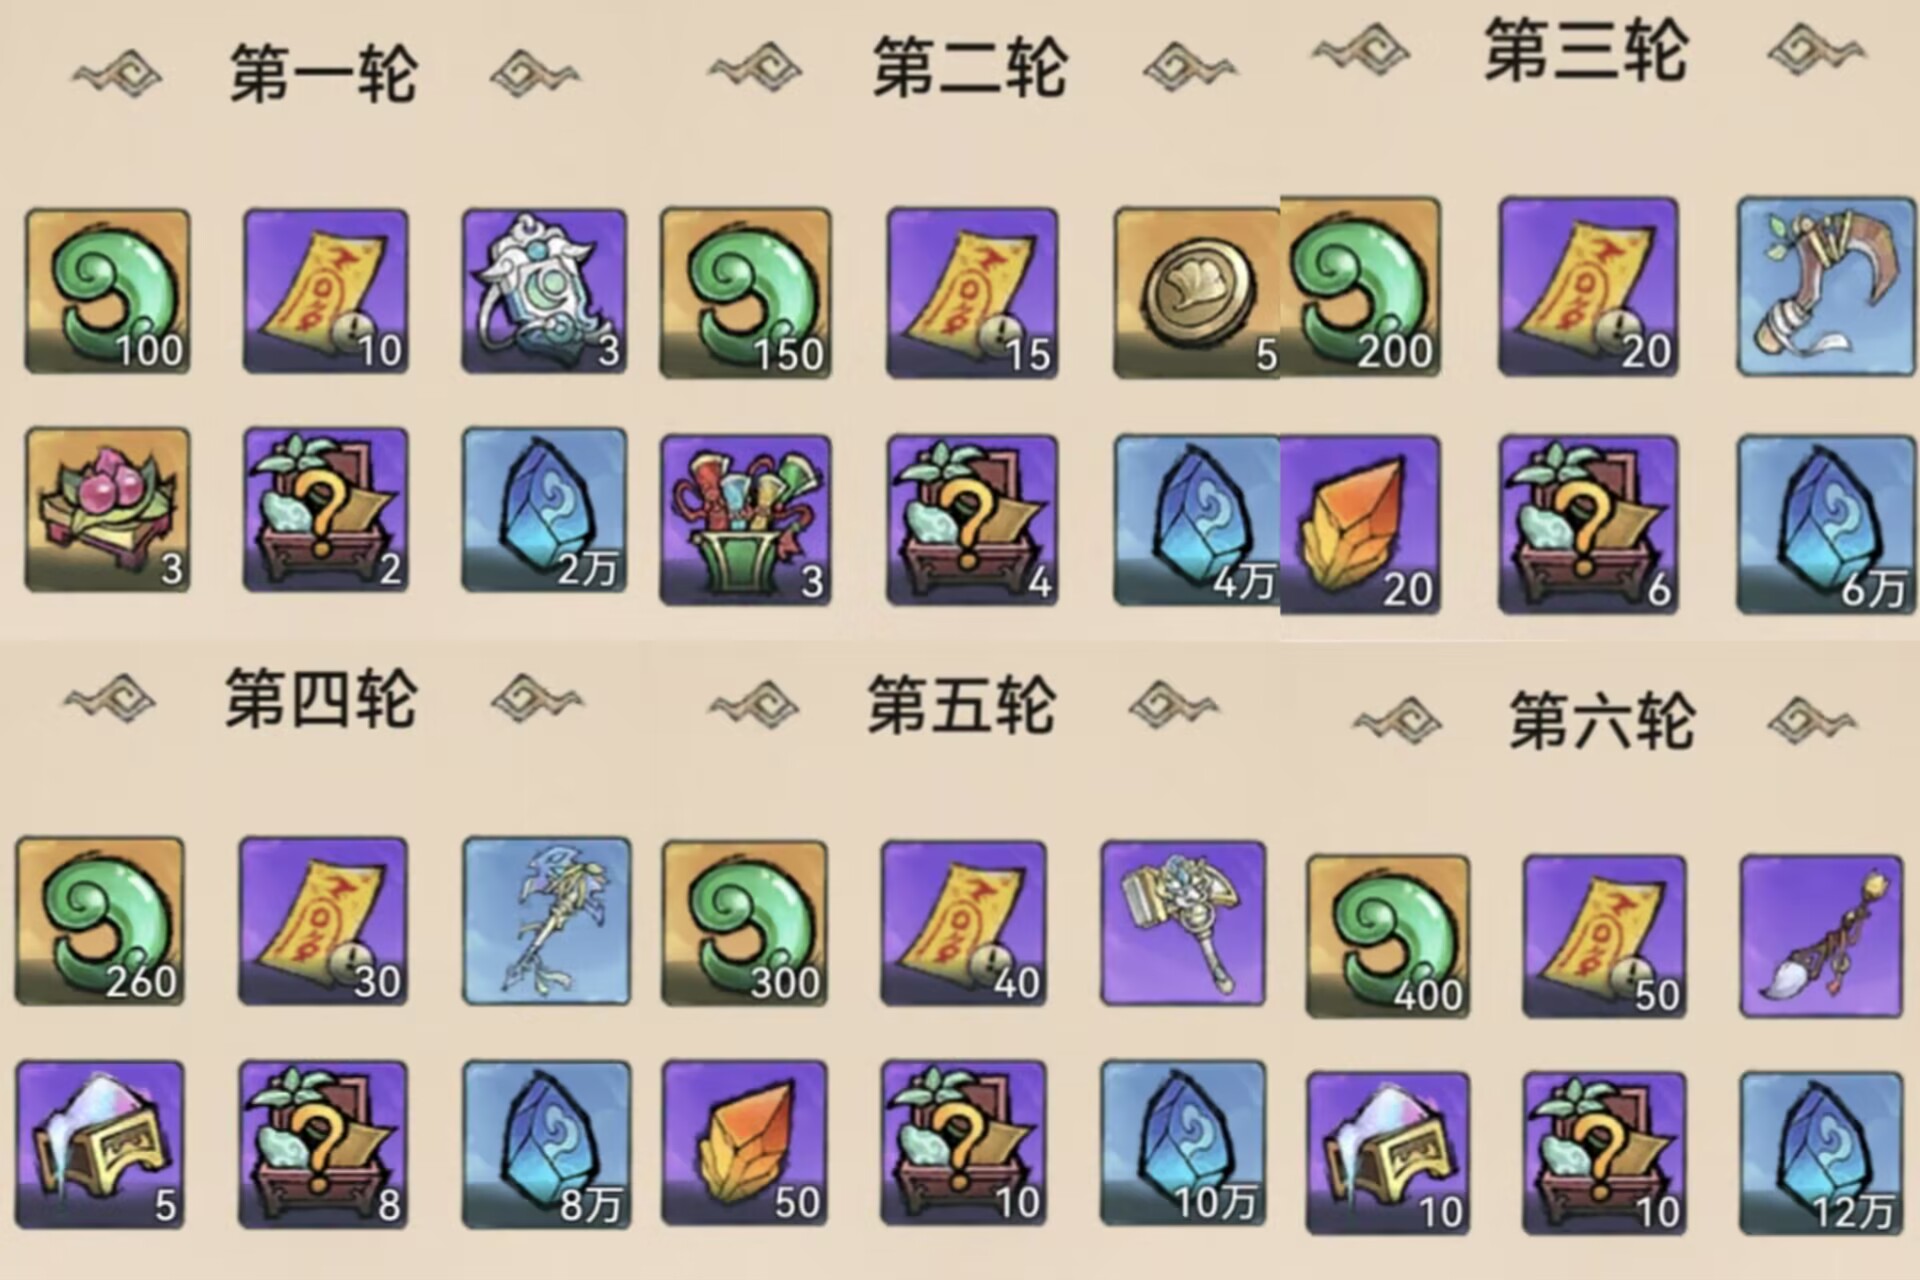This screenshot has width=1920, height=1280.
Task: Click the frosted gold chest with quantity 5
Action: [x=100, y=1145]
